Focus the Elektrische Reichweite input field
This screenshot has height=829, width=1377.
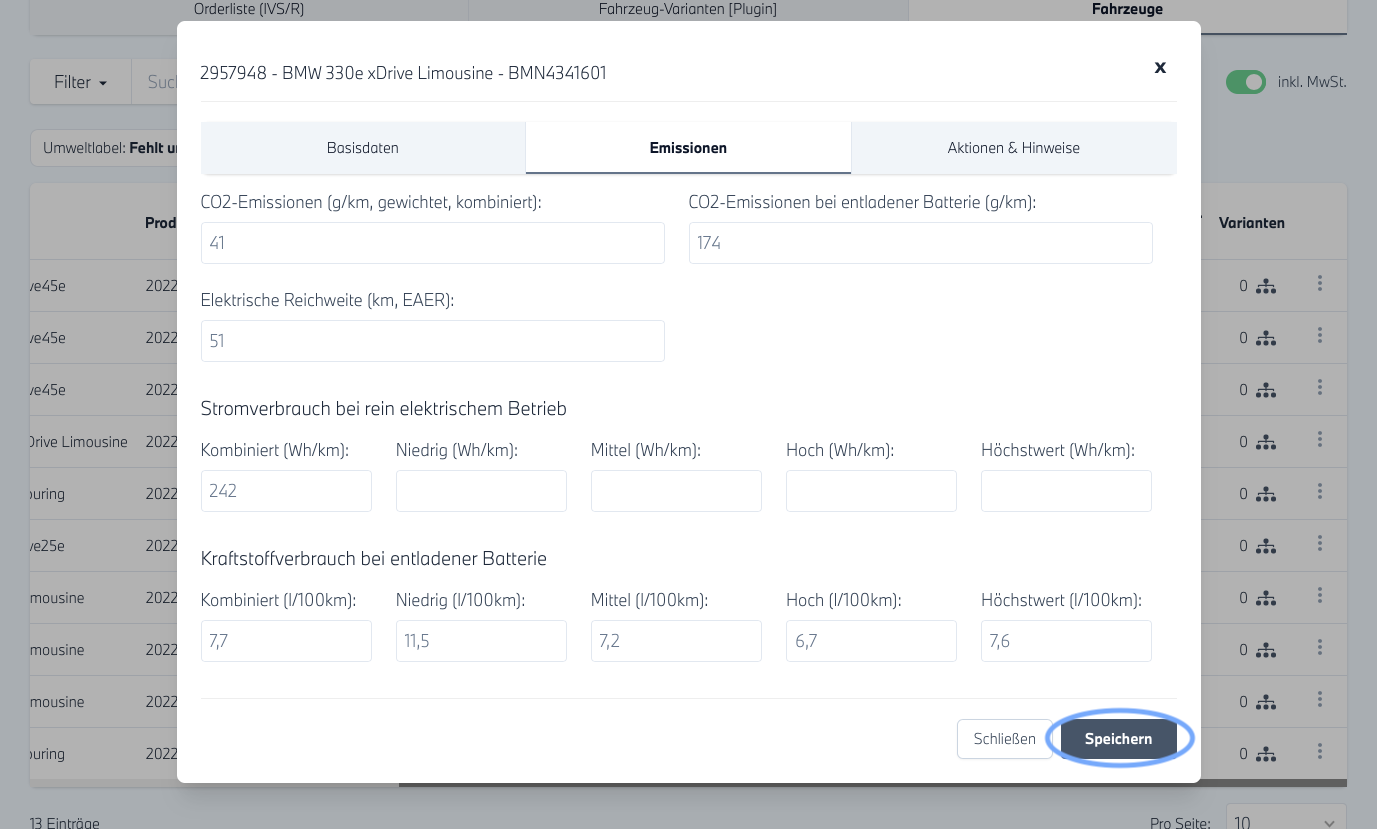[x=432, y=341]
